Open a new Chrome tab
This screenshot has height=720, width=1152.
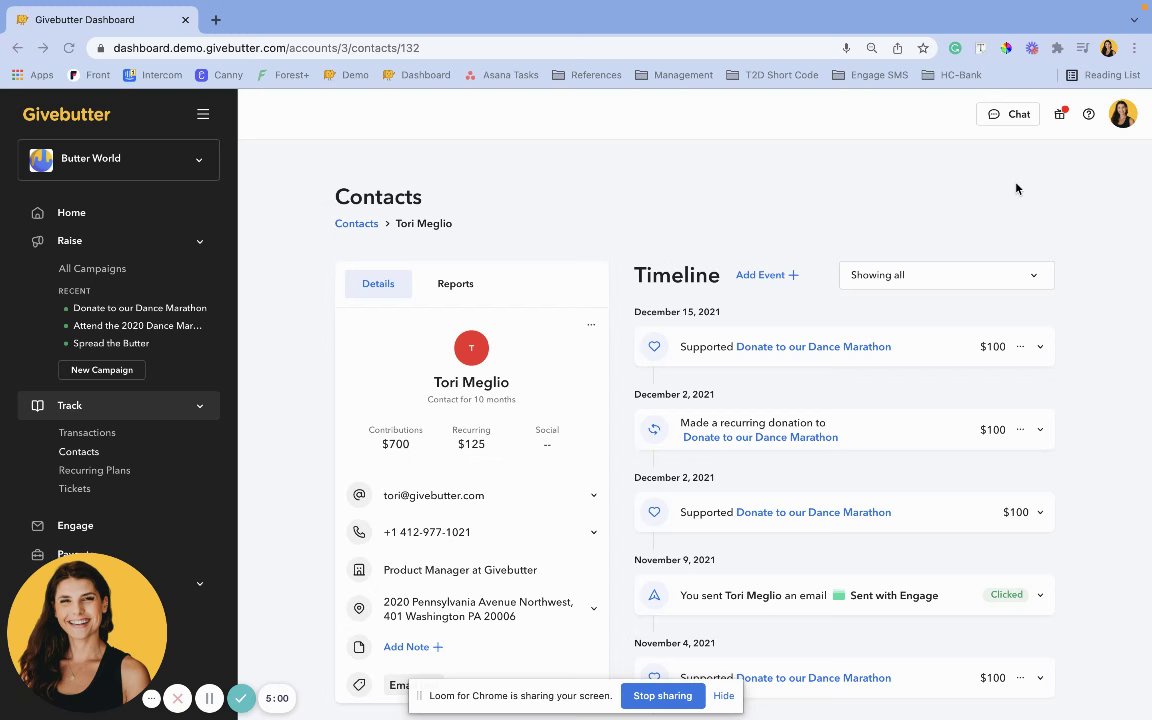pos(216,20)
